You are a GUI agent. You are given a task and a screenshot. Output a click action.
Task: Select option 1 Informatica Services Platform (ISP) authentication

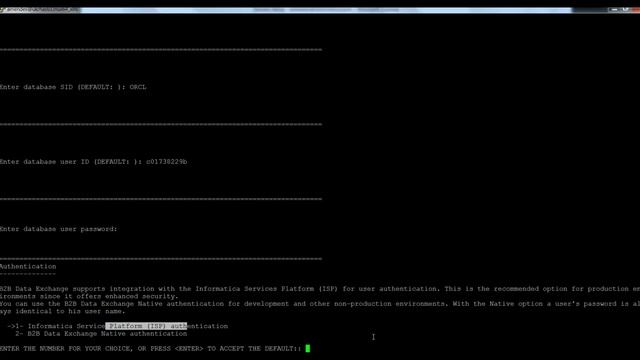[x=118, y=326]
